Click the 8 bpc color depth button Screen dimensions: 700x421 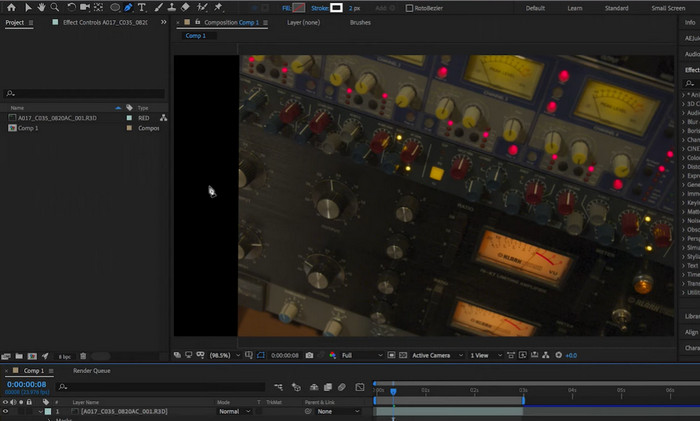point(65,357)
